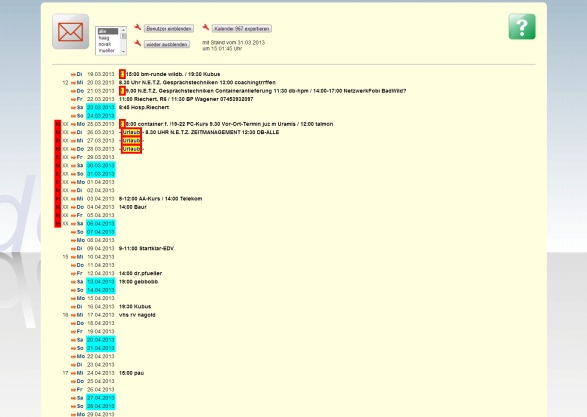Click the highlighted date 20.04.2013
The width and height of the screenshot is (587, 417).
[x=101, y=340]
